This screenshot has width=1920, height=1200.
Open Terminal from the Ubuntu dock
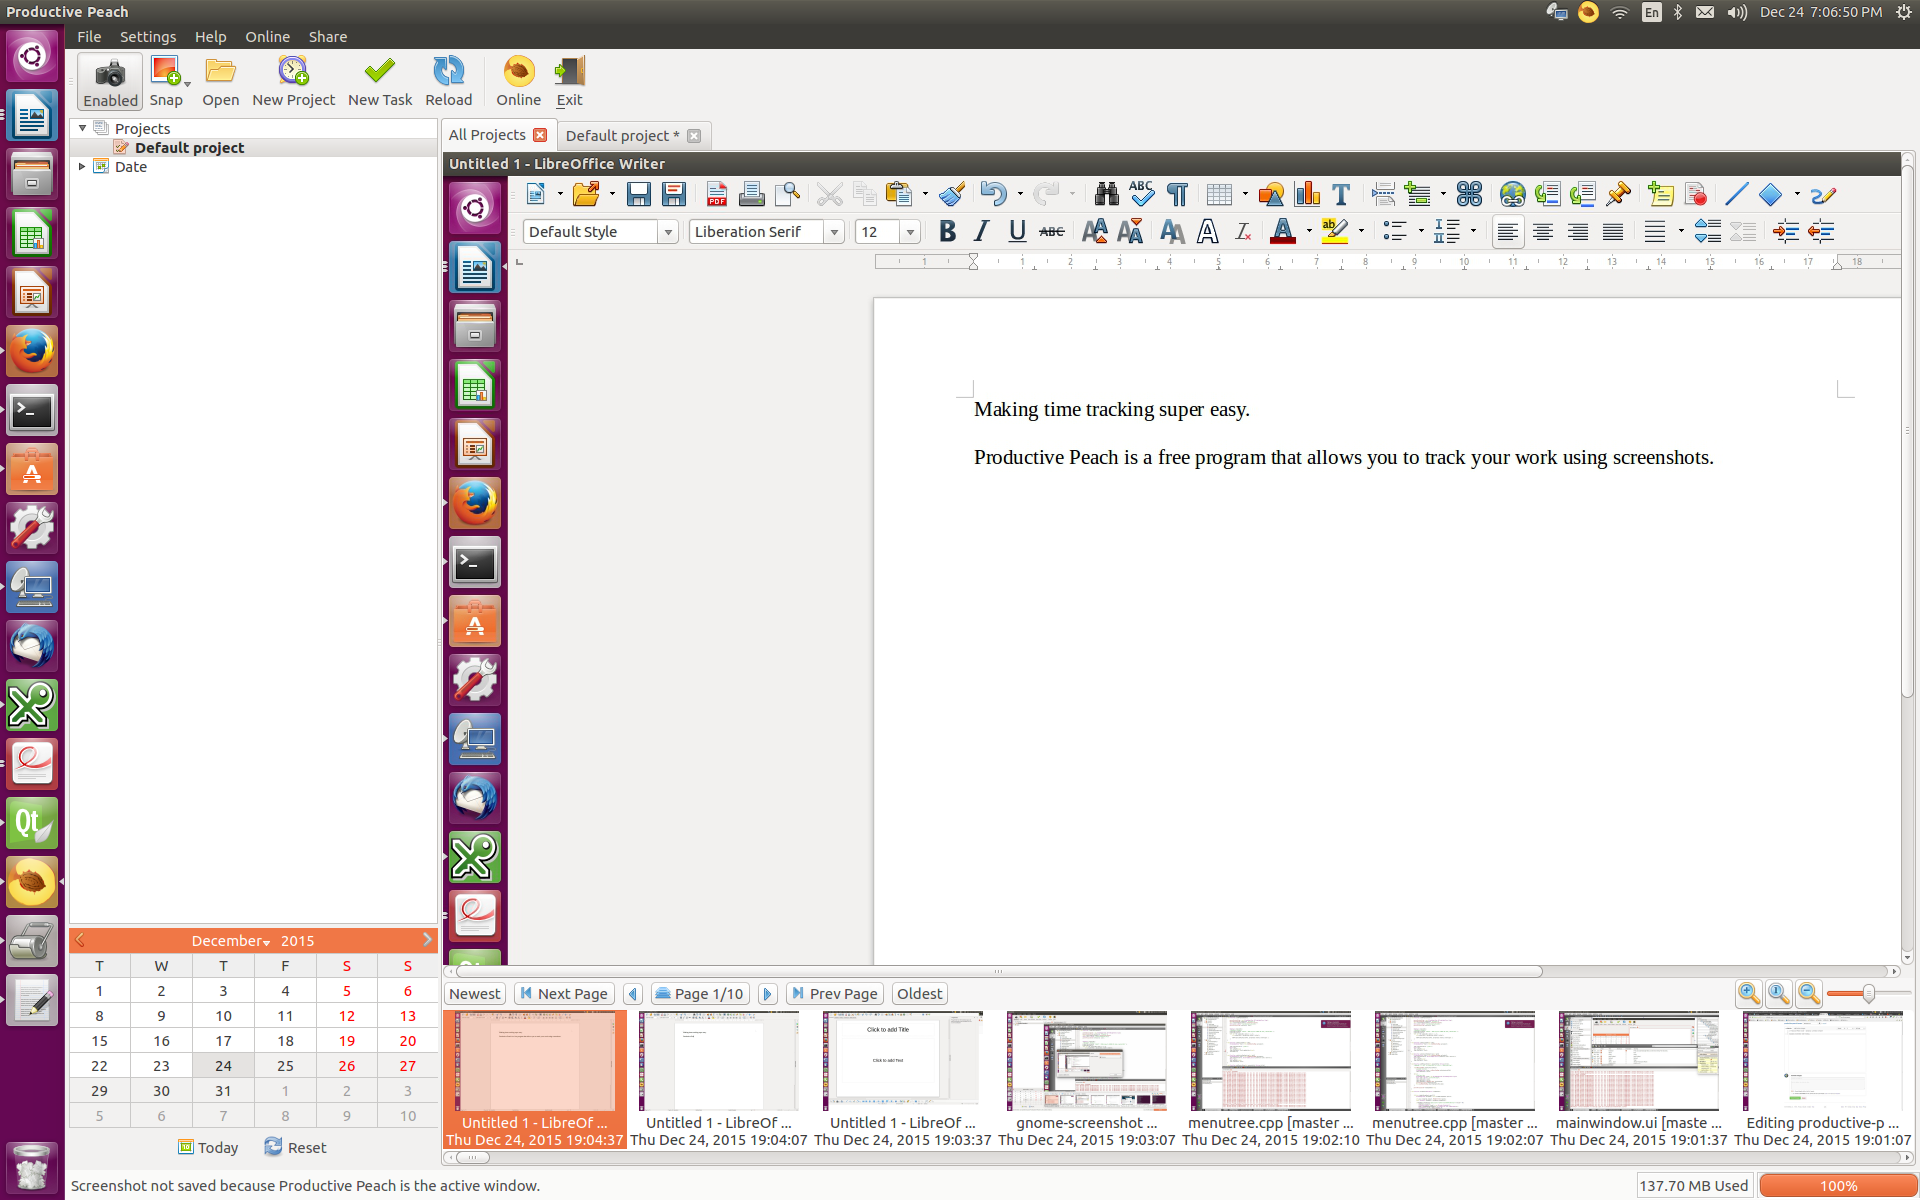pyautogui.click(x=32, y=411)
